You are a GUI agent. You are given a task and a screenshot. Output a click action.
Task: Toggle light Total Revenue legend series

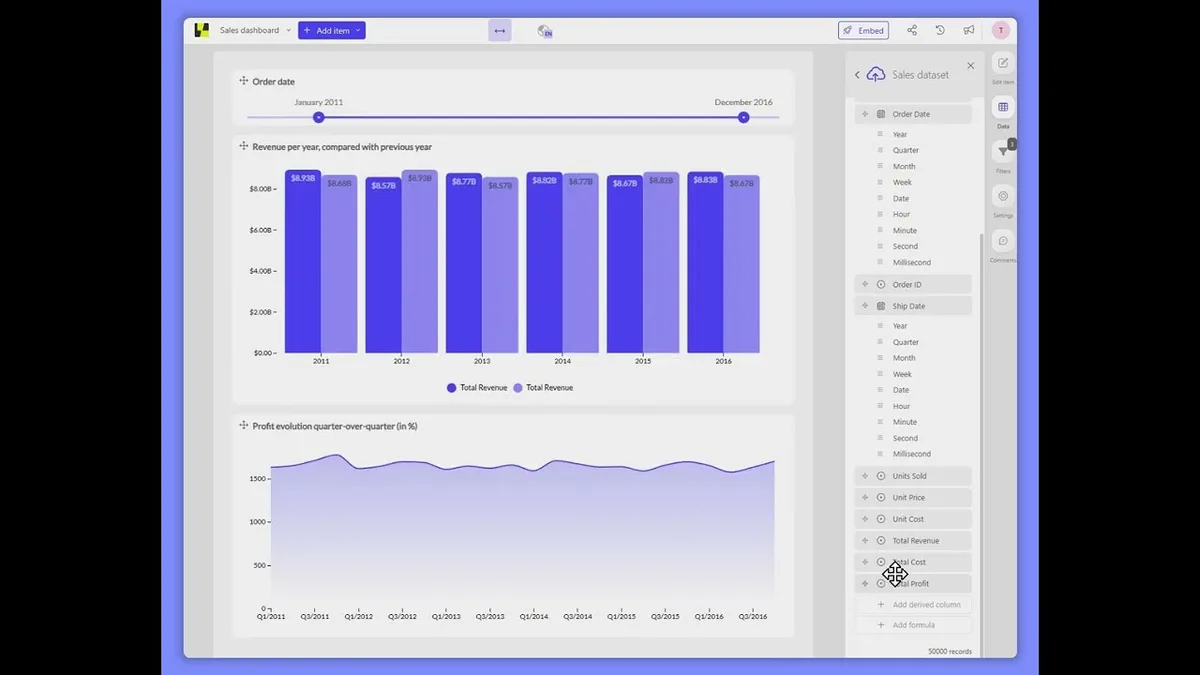click(x=543, y=388)
